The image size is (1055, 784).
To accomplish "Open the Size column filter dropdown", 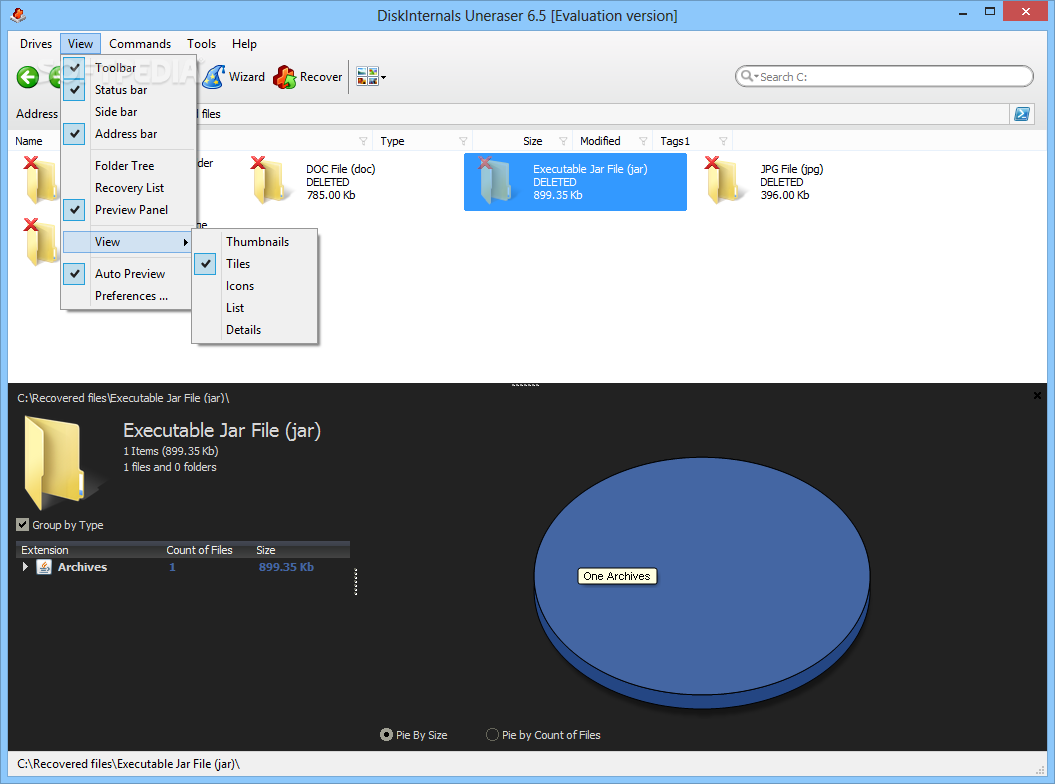I will coord(563,141).
